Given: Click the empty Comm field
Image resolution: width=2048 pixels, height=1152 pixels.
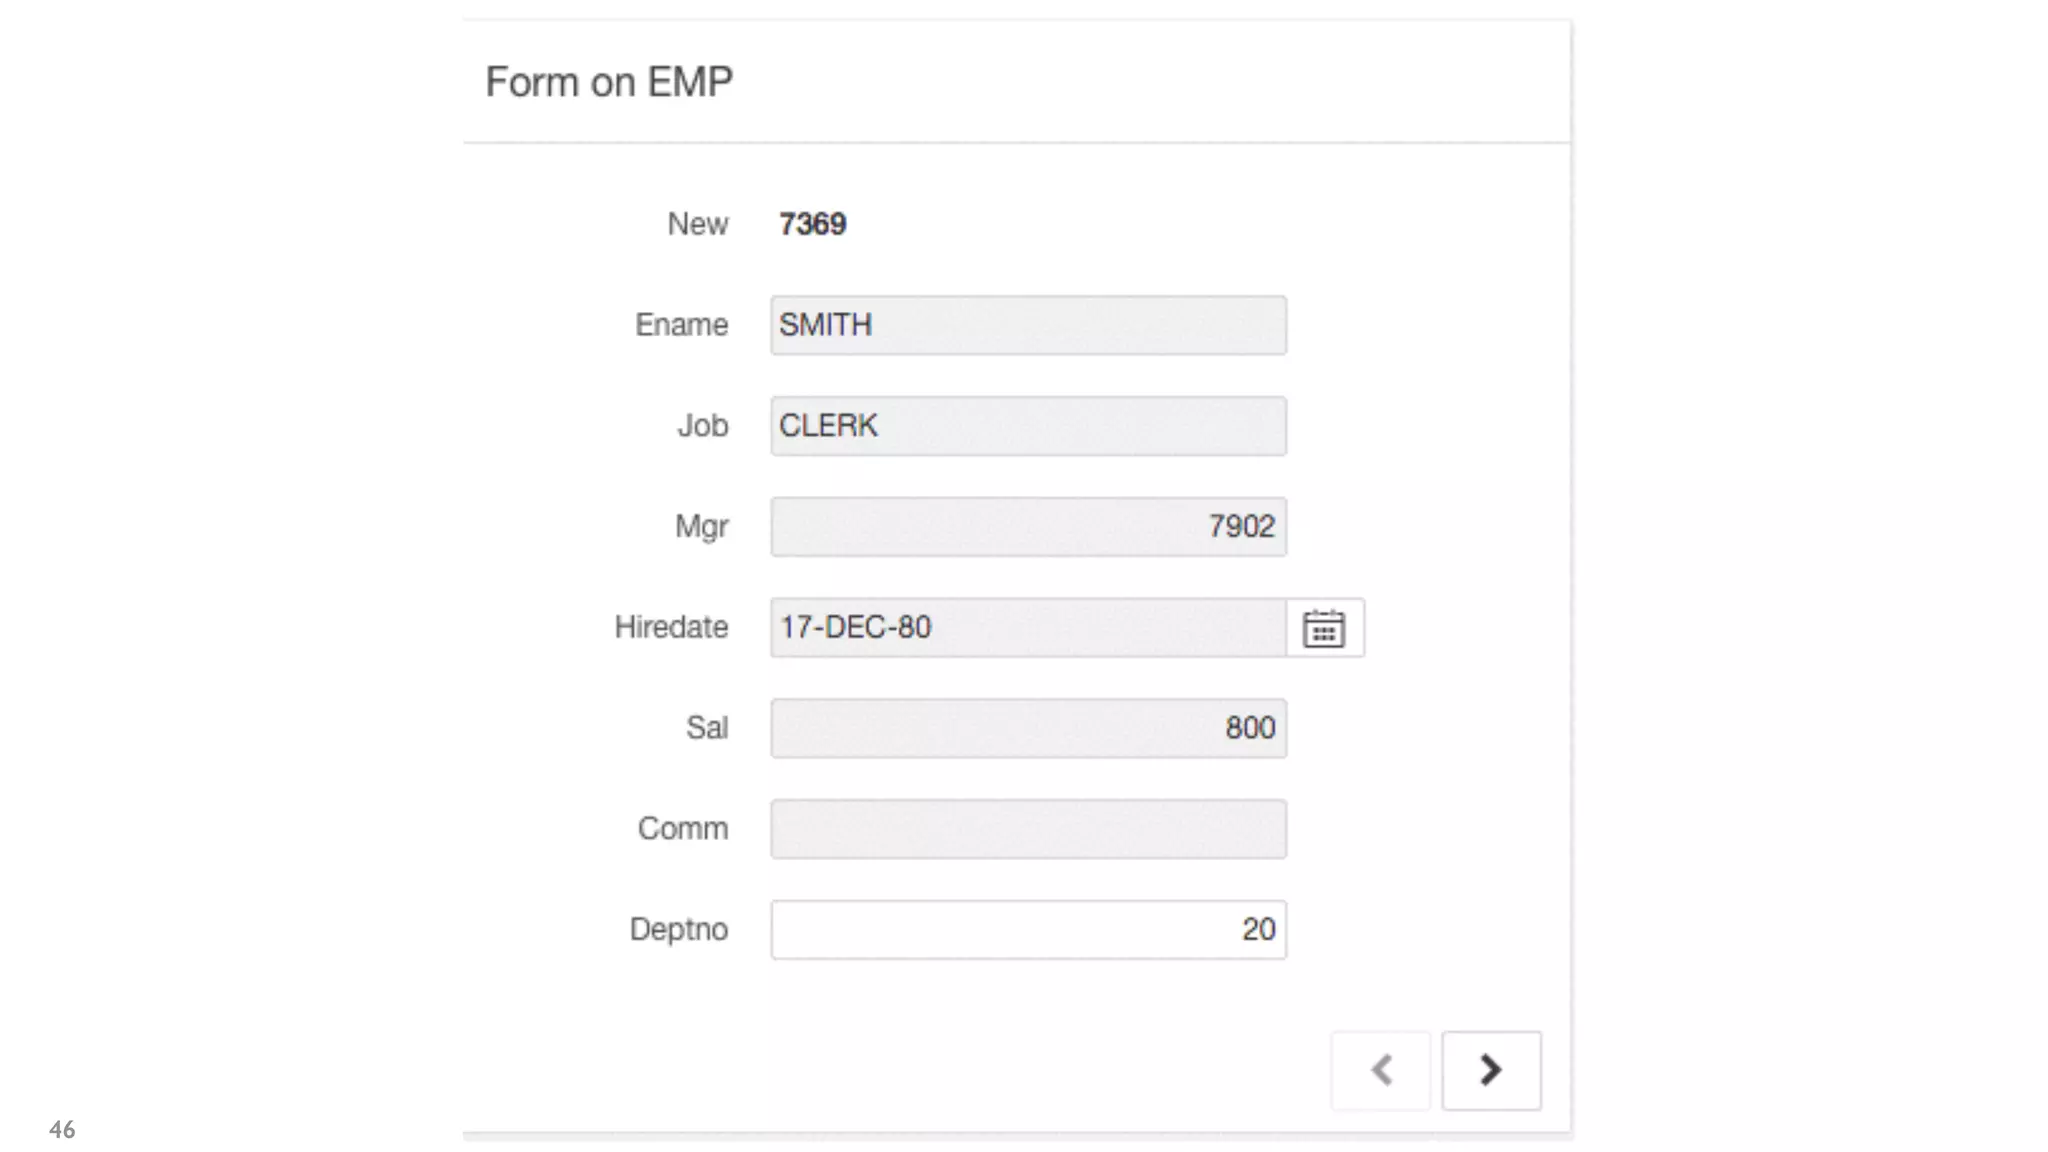Looking at the screenshot, I should (1028, 829).
